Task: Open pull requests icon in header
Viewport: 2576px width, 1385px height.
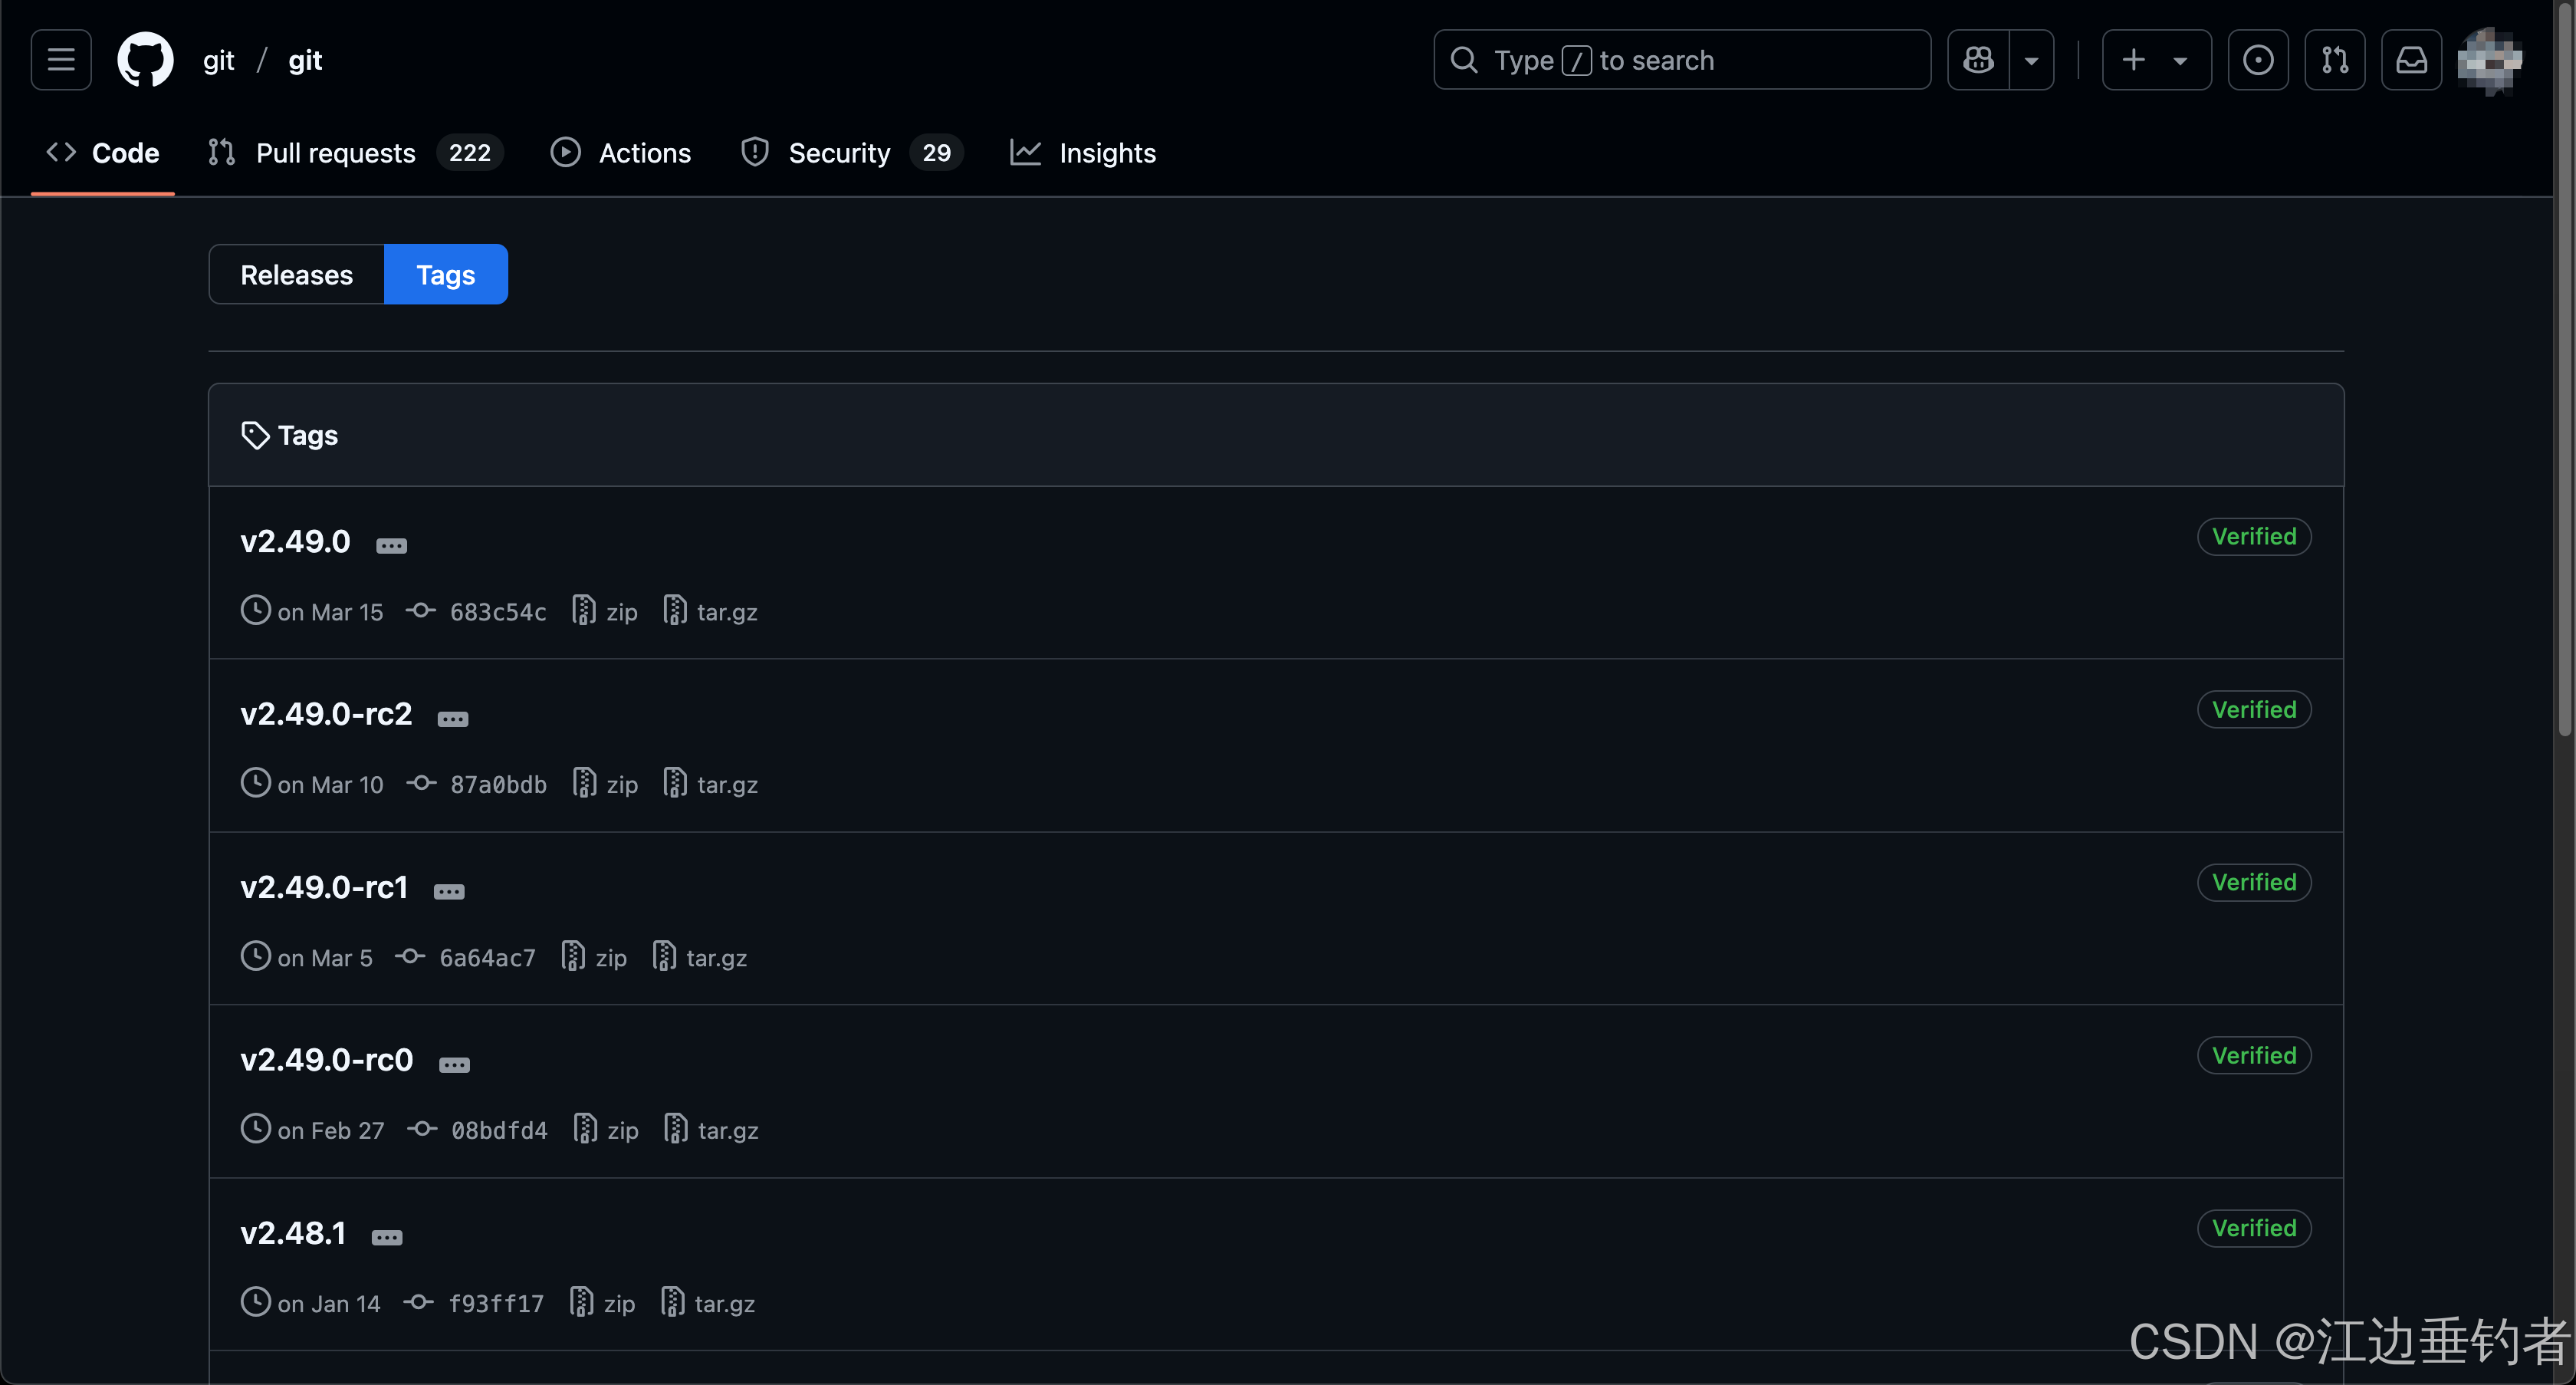Action: 2334,60
